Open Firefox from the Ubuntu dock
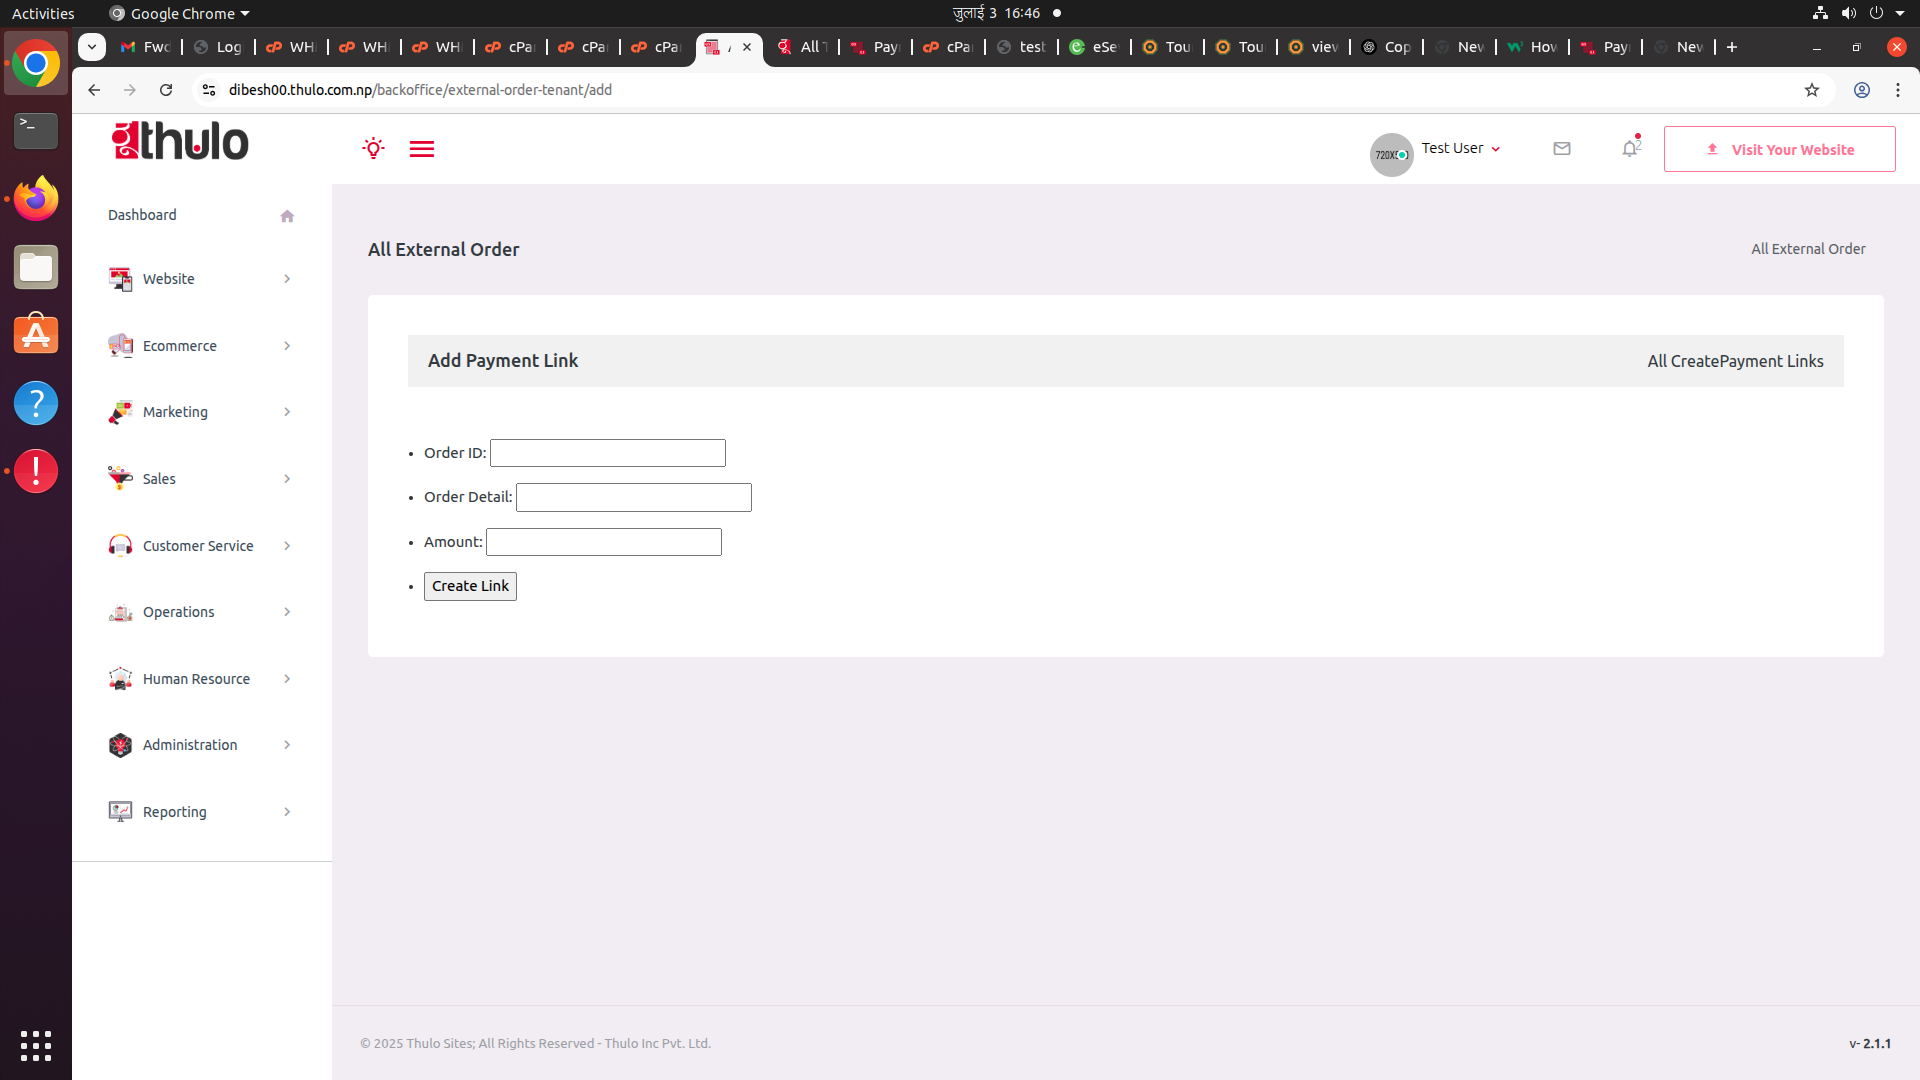 tap(36, 199)
